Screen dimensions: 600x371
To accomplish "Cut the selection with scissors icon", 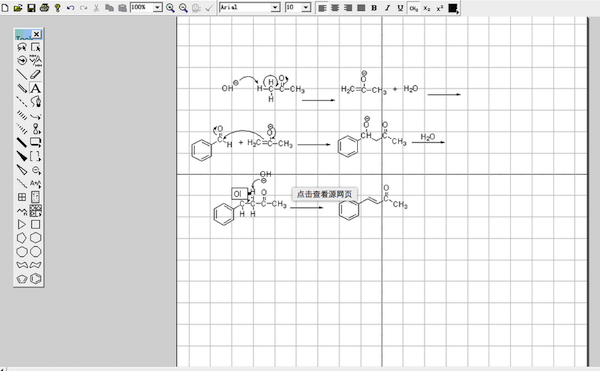I will pyautogui.click(x=96, y=8).
